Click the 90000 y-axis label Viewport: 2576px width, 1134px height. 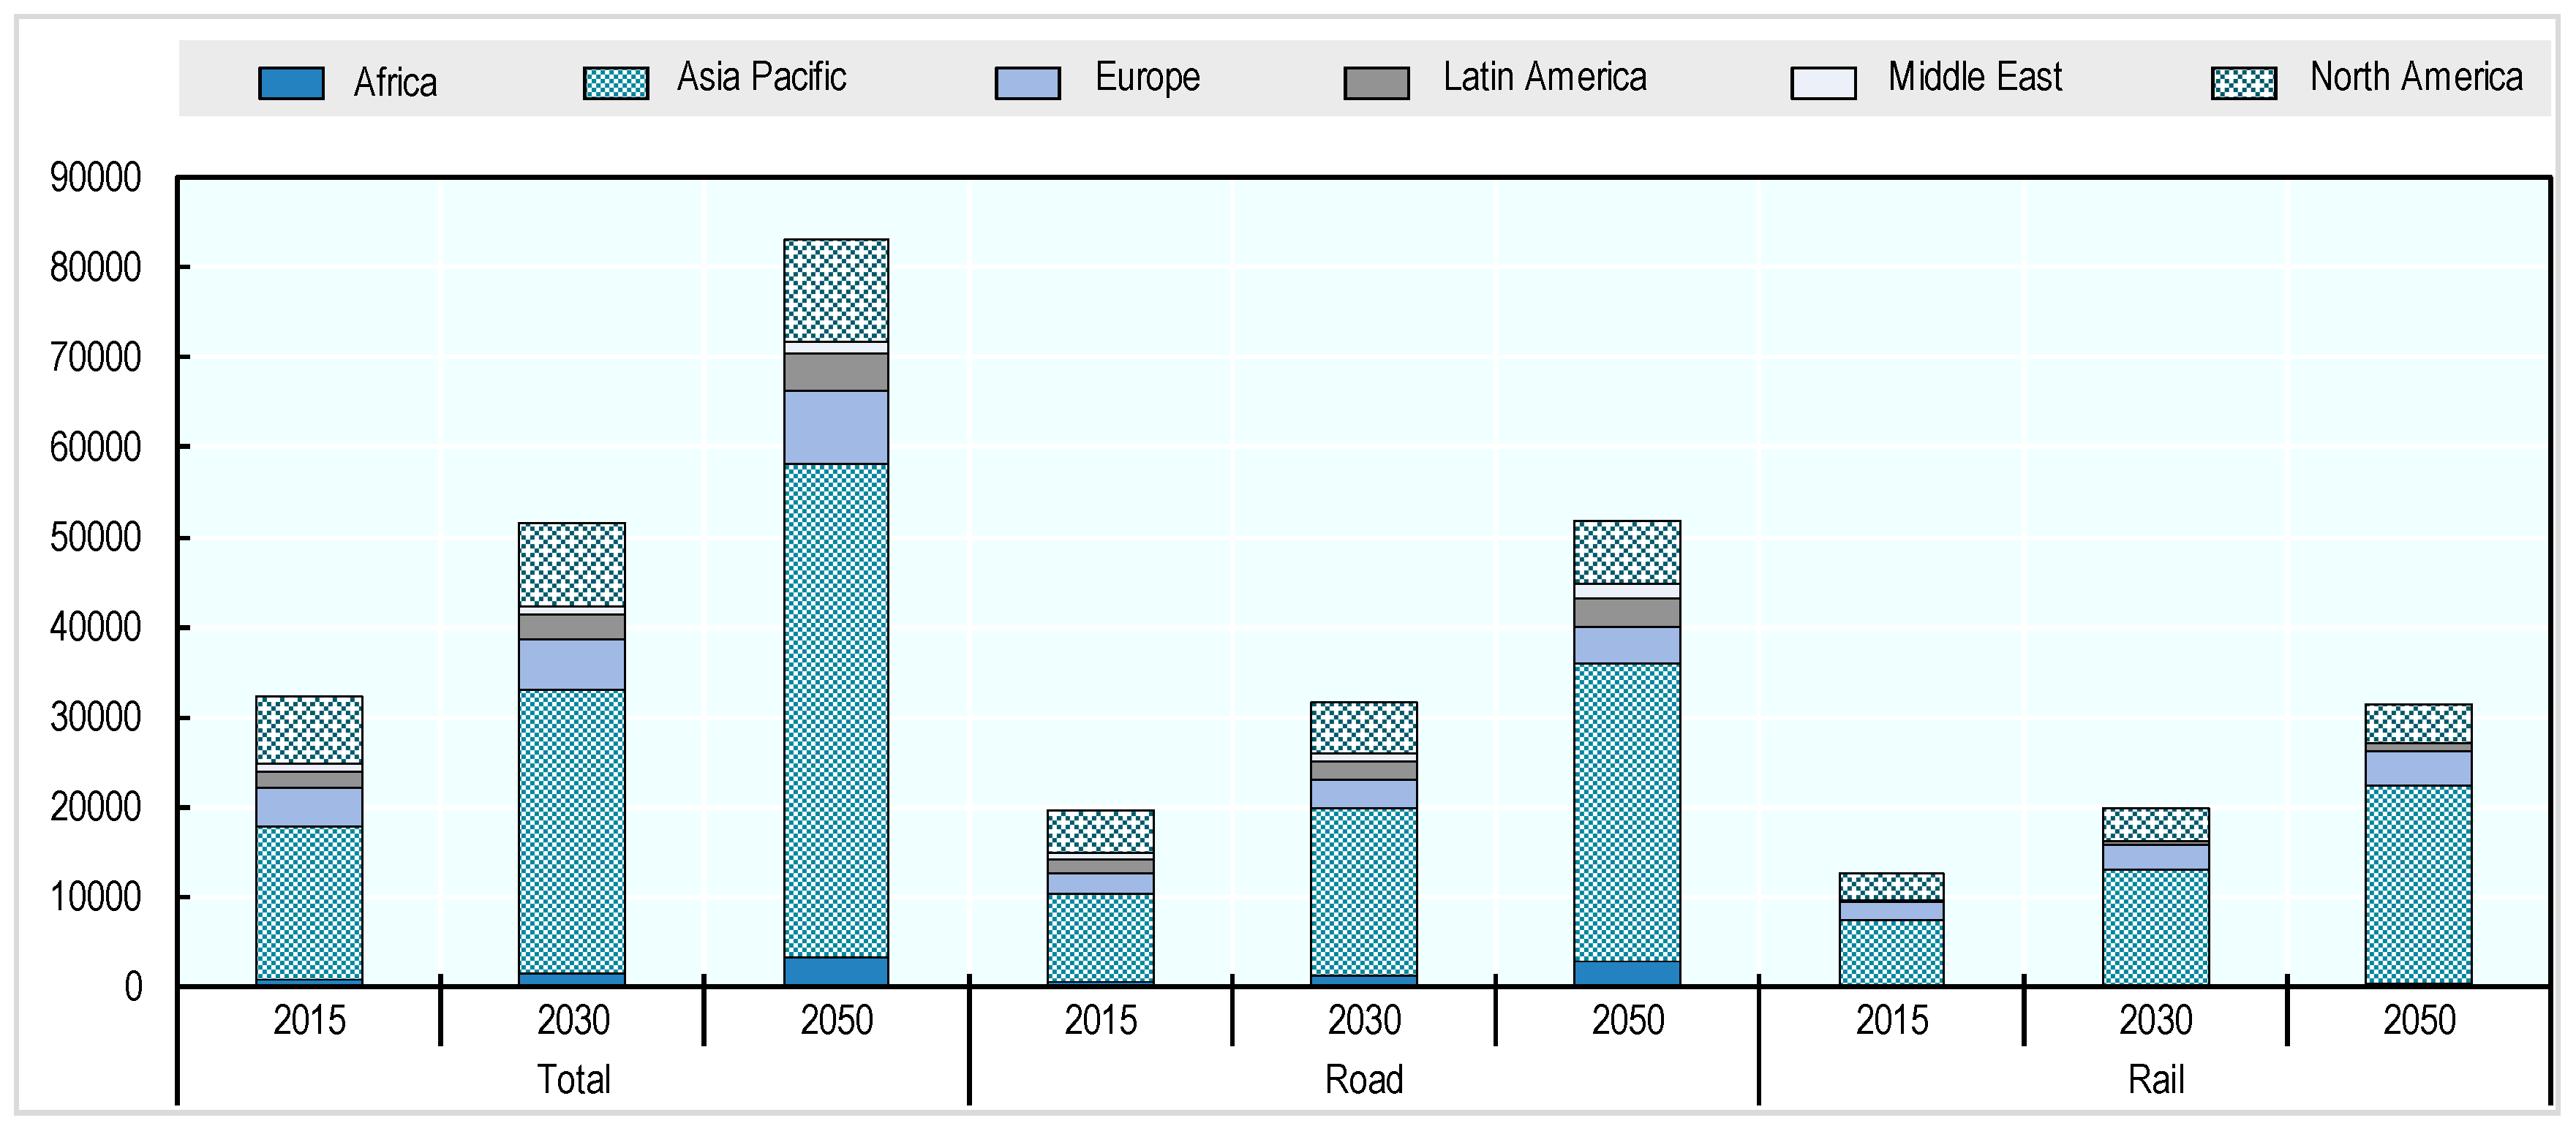pos(96,178)
